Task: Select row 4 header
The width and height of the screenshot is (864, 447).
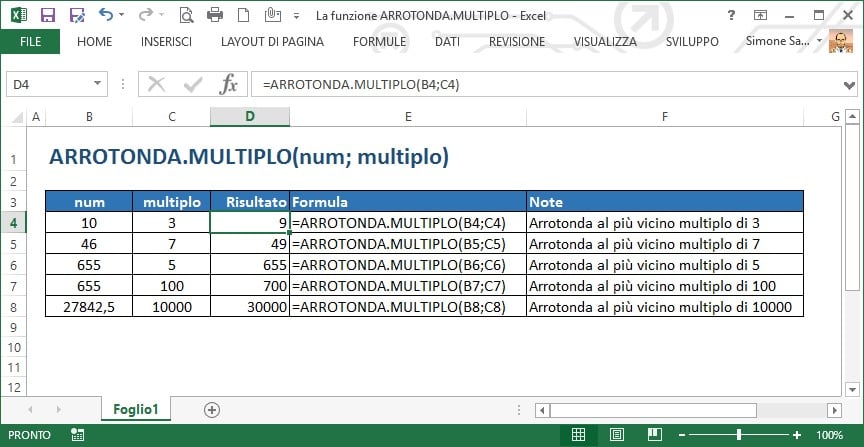Action: 14,223
